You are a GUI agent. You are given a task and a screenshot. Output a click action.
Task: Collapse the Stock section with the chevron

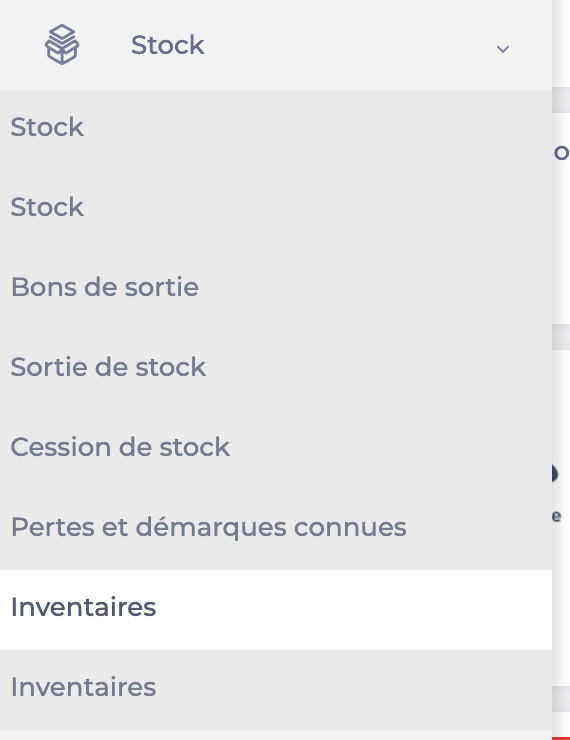pos(503,49)
